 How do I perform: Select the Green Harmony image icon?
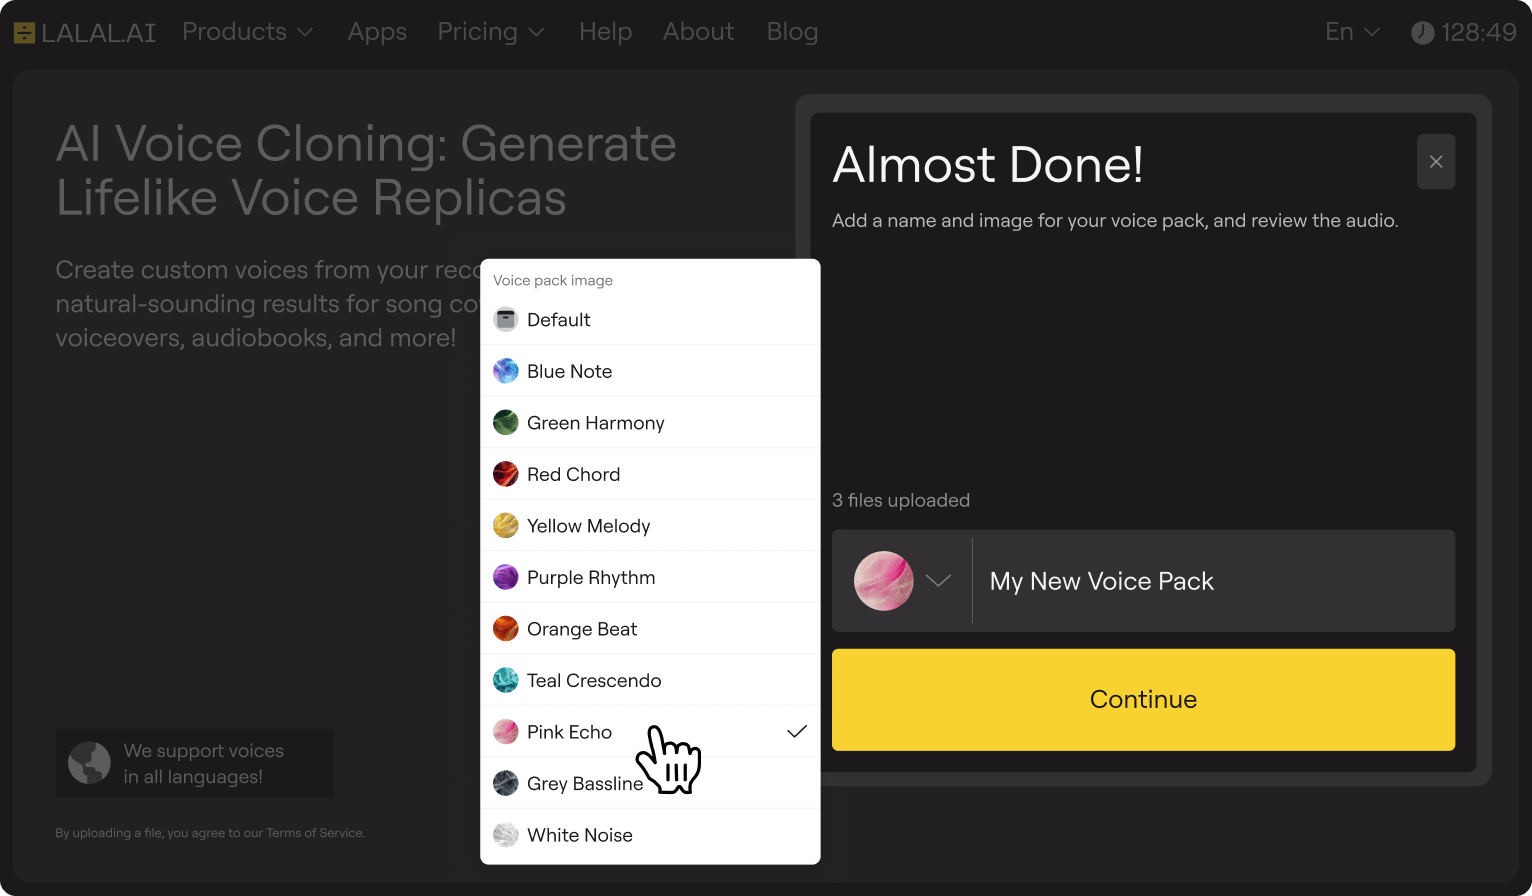[506, 422]
